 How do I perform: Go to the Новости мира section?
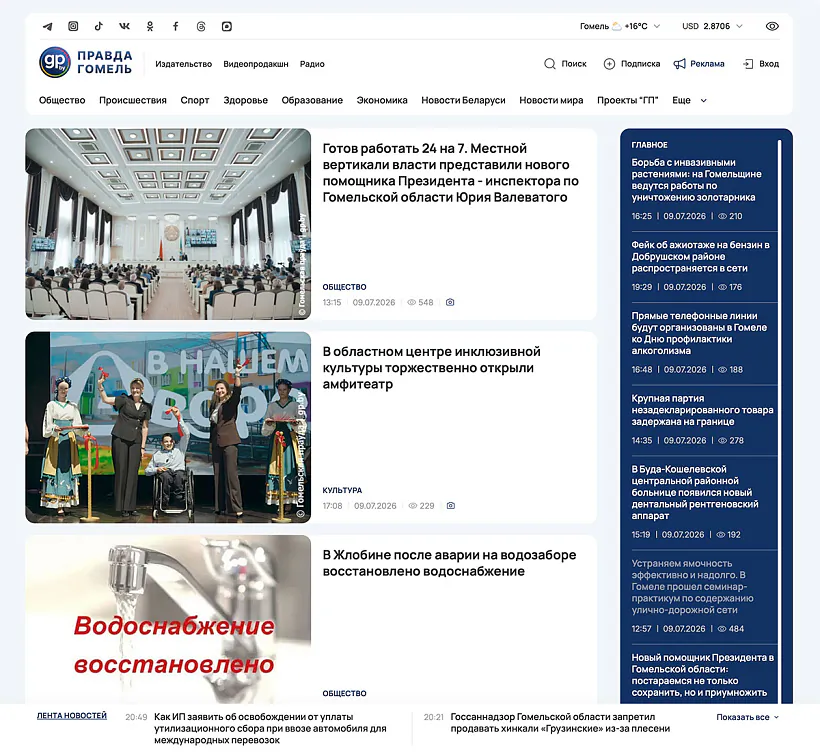[551, 100]
